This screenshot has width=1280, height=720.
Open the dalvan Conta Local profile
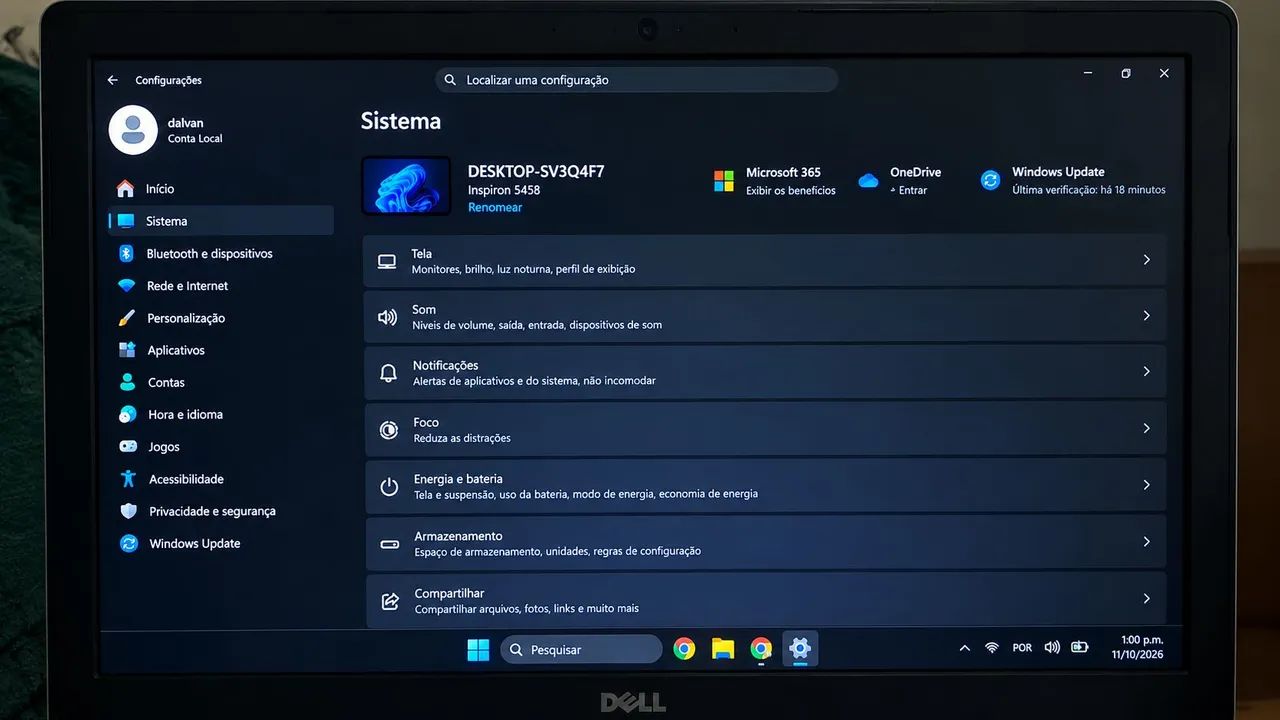(x=166, y=130)
